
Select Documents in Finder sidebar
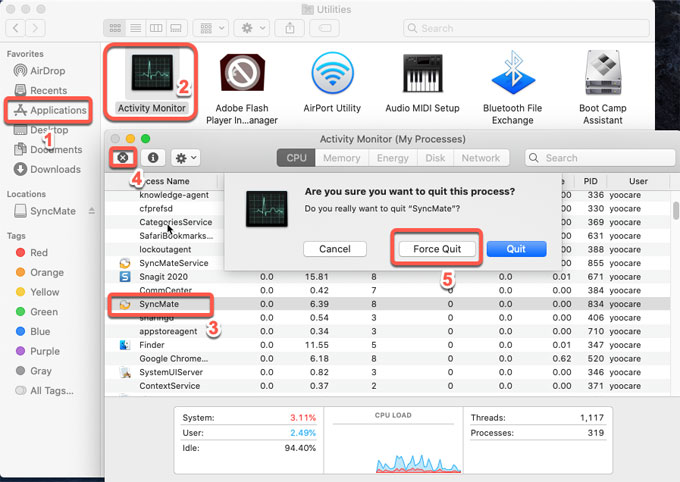pos(48,150)
